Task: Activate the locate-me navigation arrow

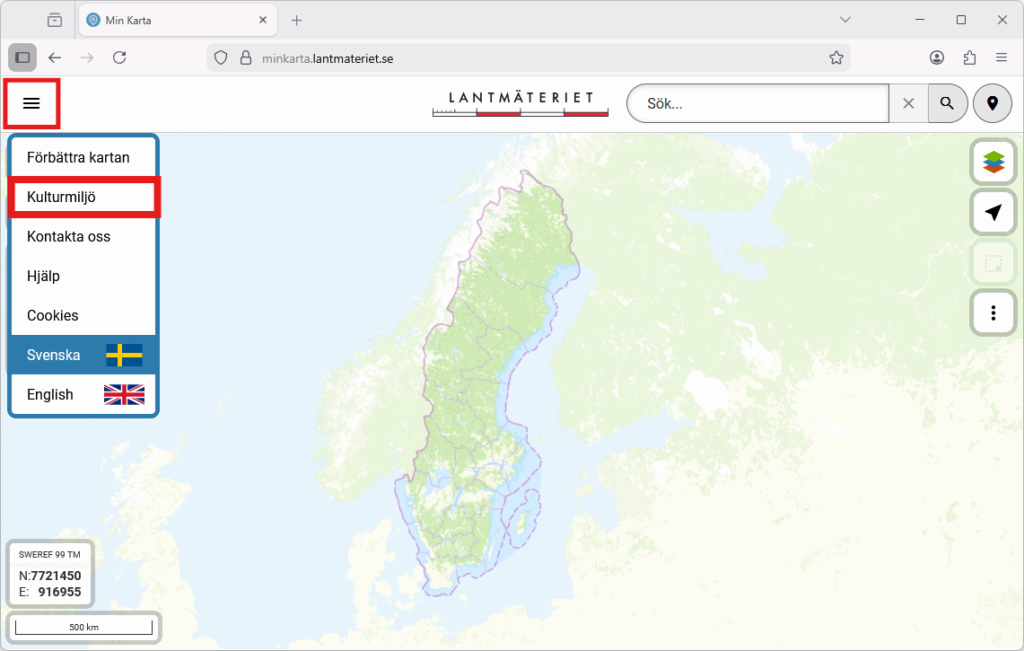Action: pos(992,212)
